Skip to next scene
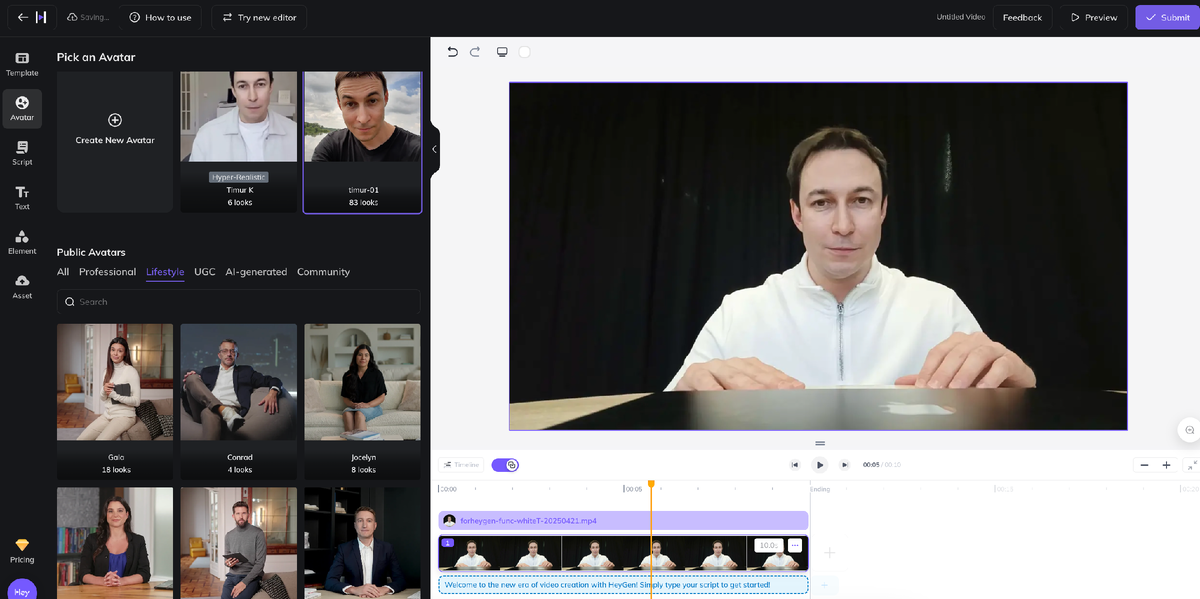The image size is (1200, 599). click(844, 465)
